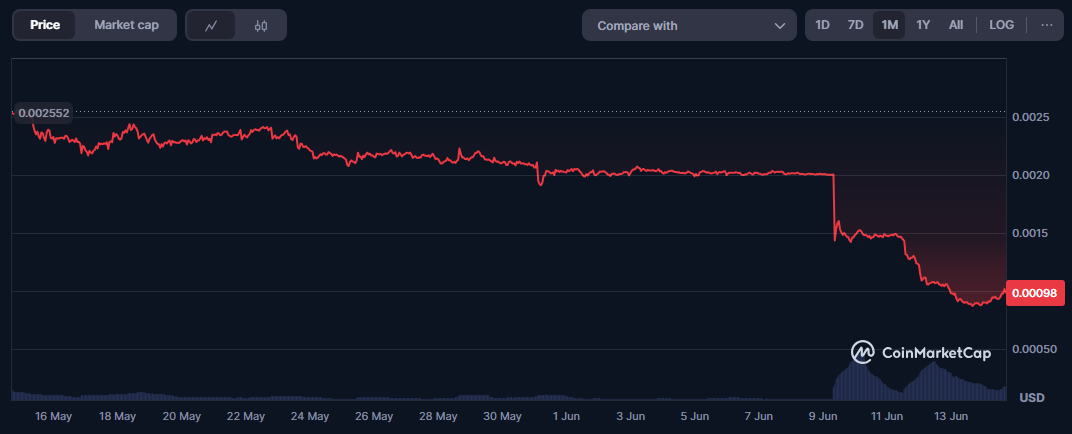The height and width of the screenshot is (434, 1072).
Task: Click the 3 Jun date label
Action: [630, 416]
